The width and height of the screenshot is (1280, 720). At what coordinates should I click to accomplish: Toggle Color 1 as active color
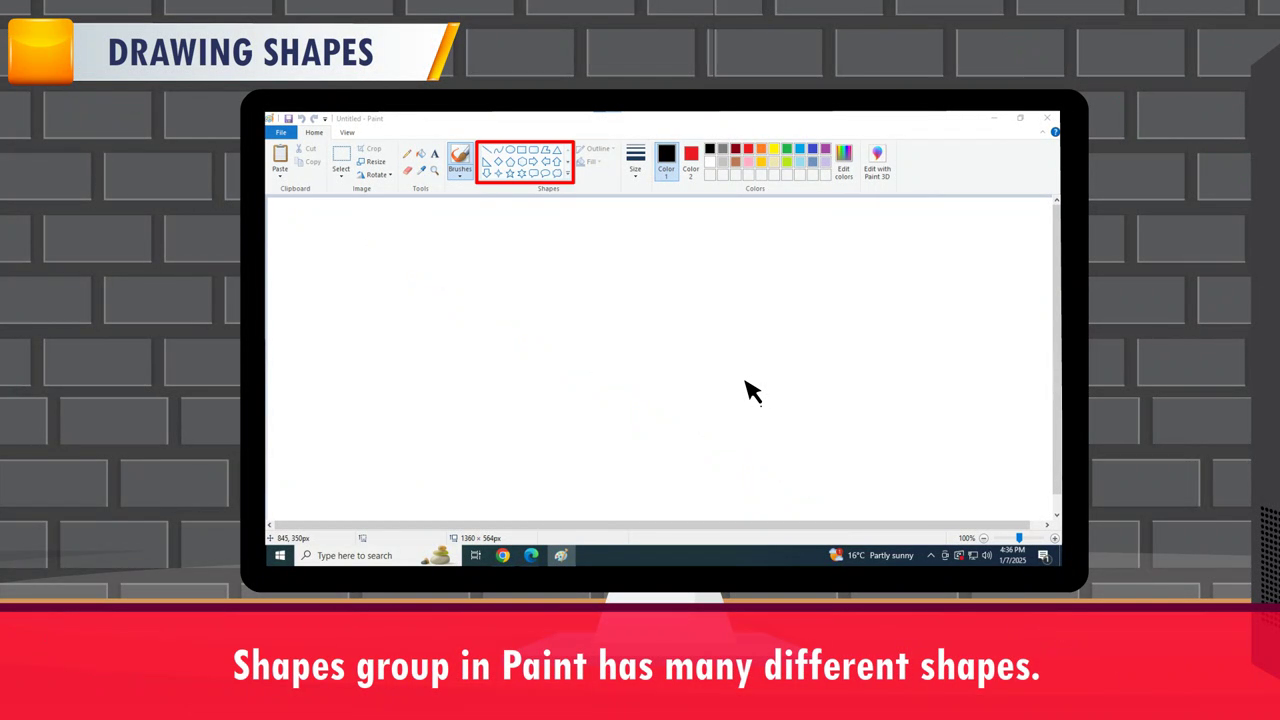point(666,160)
